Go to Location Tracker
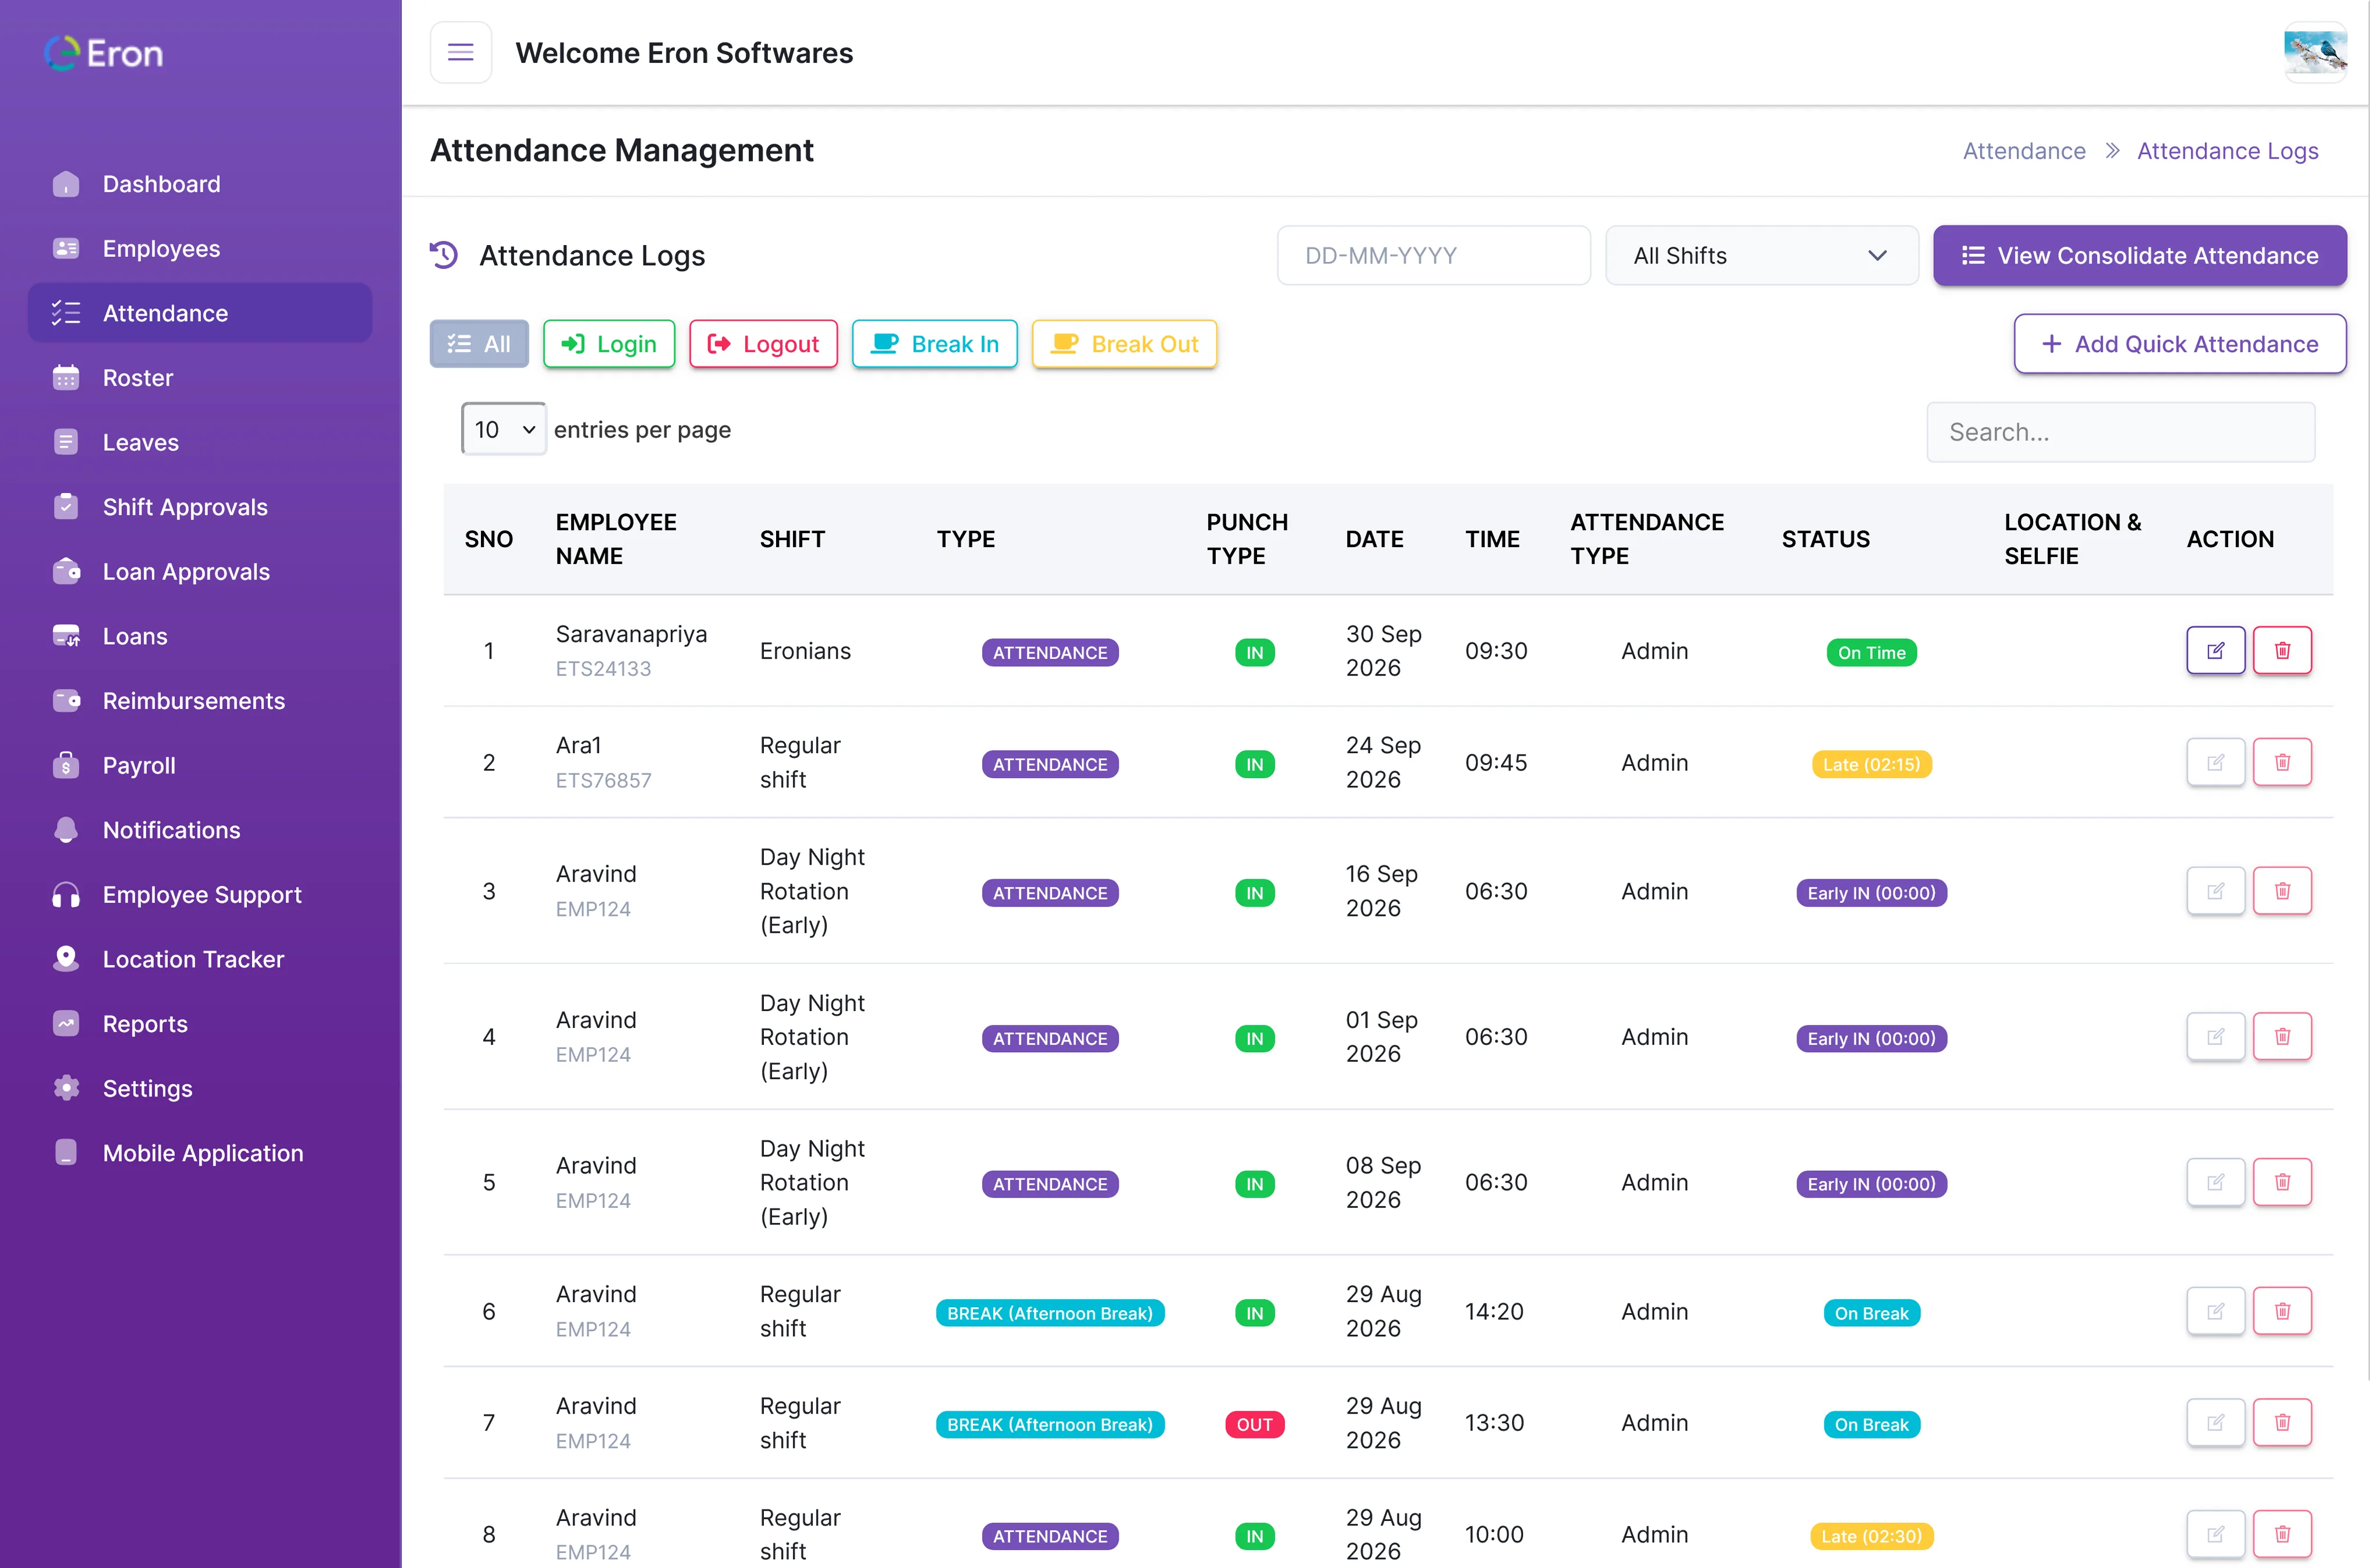The image size is (2370, 1568). [x=200, y=960]
